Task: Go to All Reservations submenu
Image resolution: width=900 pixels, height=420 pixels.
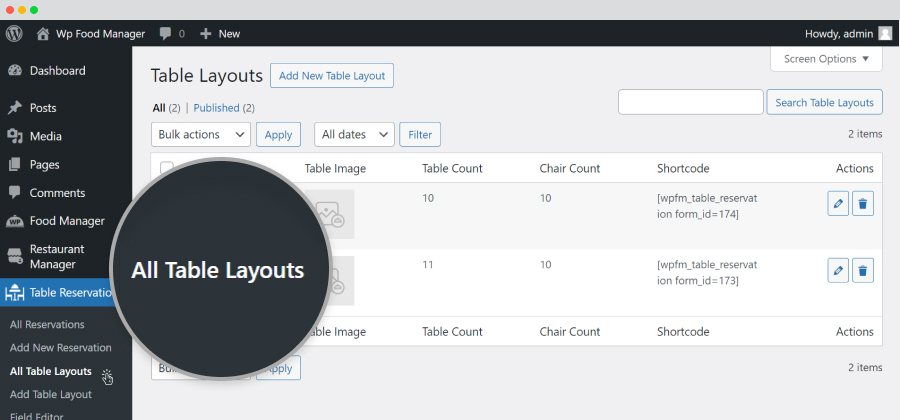Action: 47,325
